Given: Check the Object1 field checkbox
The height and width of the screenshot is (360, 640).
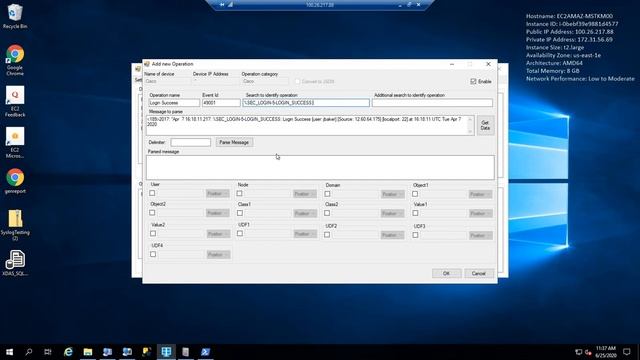Looking at the screenshot, I should pyautogui.click(x=415, y=194).
